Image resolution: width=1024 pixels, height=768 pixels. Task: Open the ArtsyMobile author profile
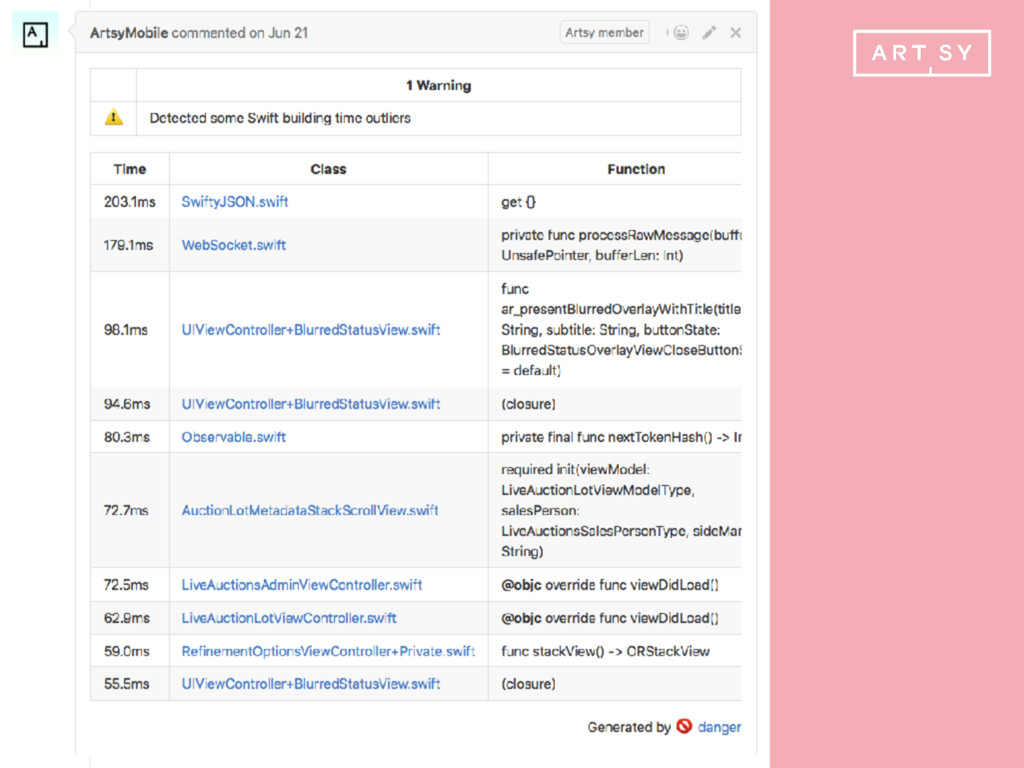(x=129, y=33)
